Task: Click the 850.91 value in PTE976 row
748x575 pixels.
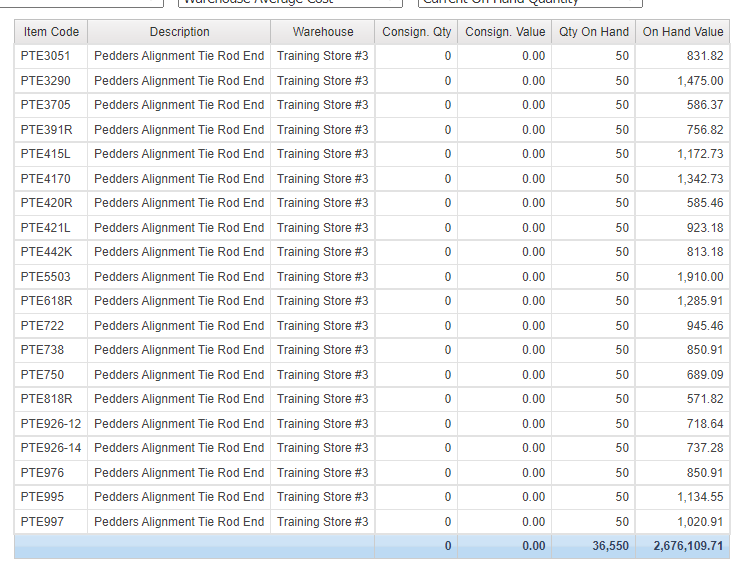Action: (705, 473)
